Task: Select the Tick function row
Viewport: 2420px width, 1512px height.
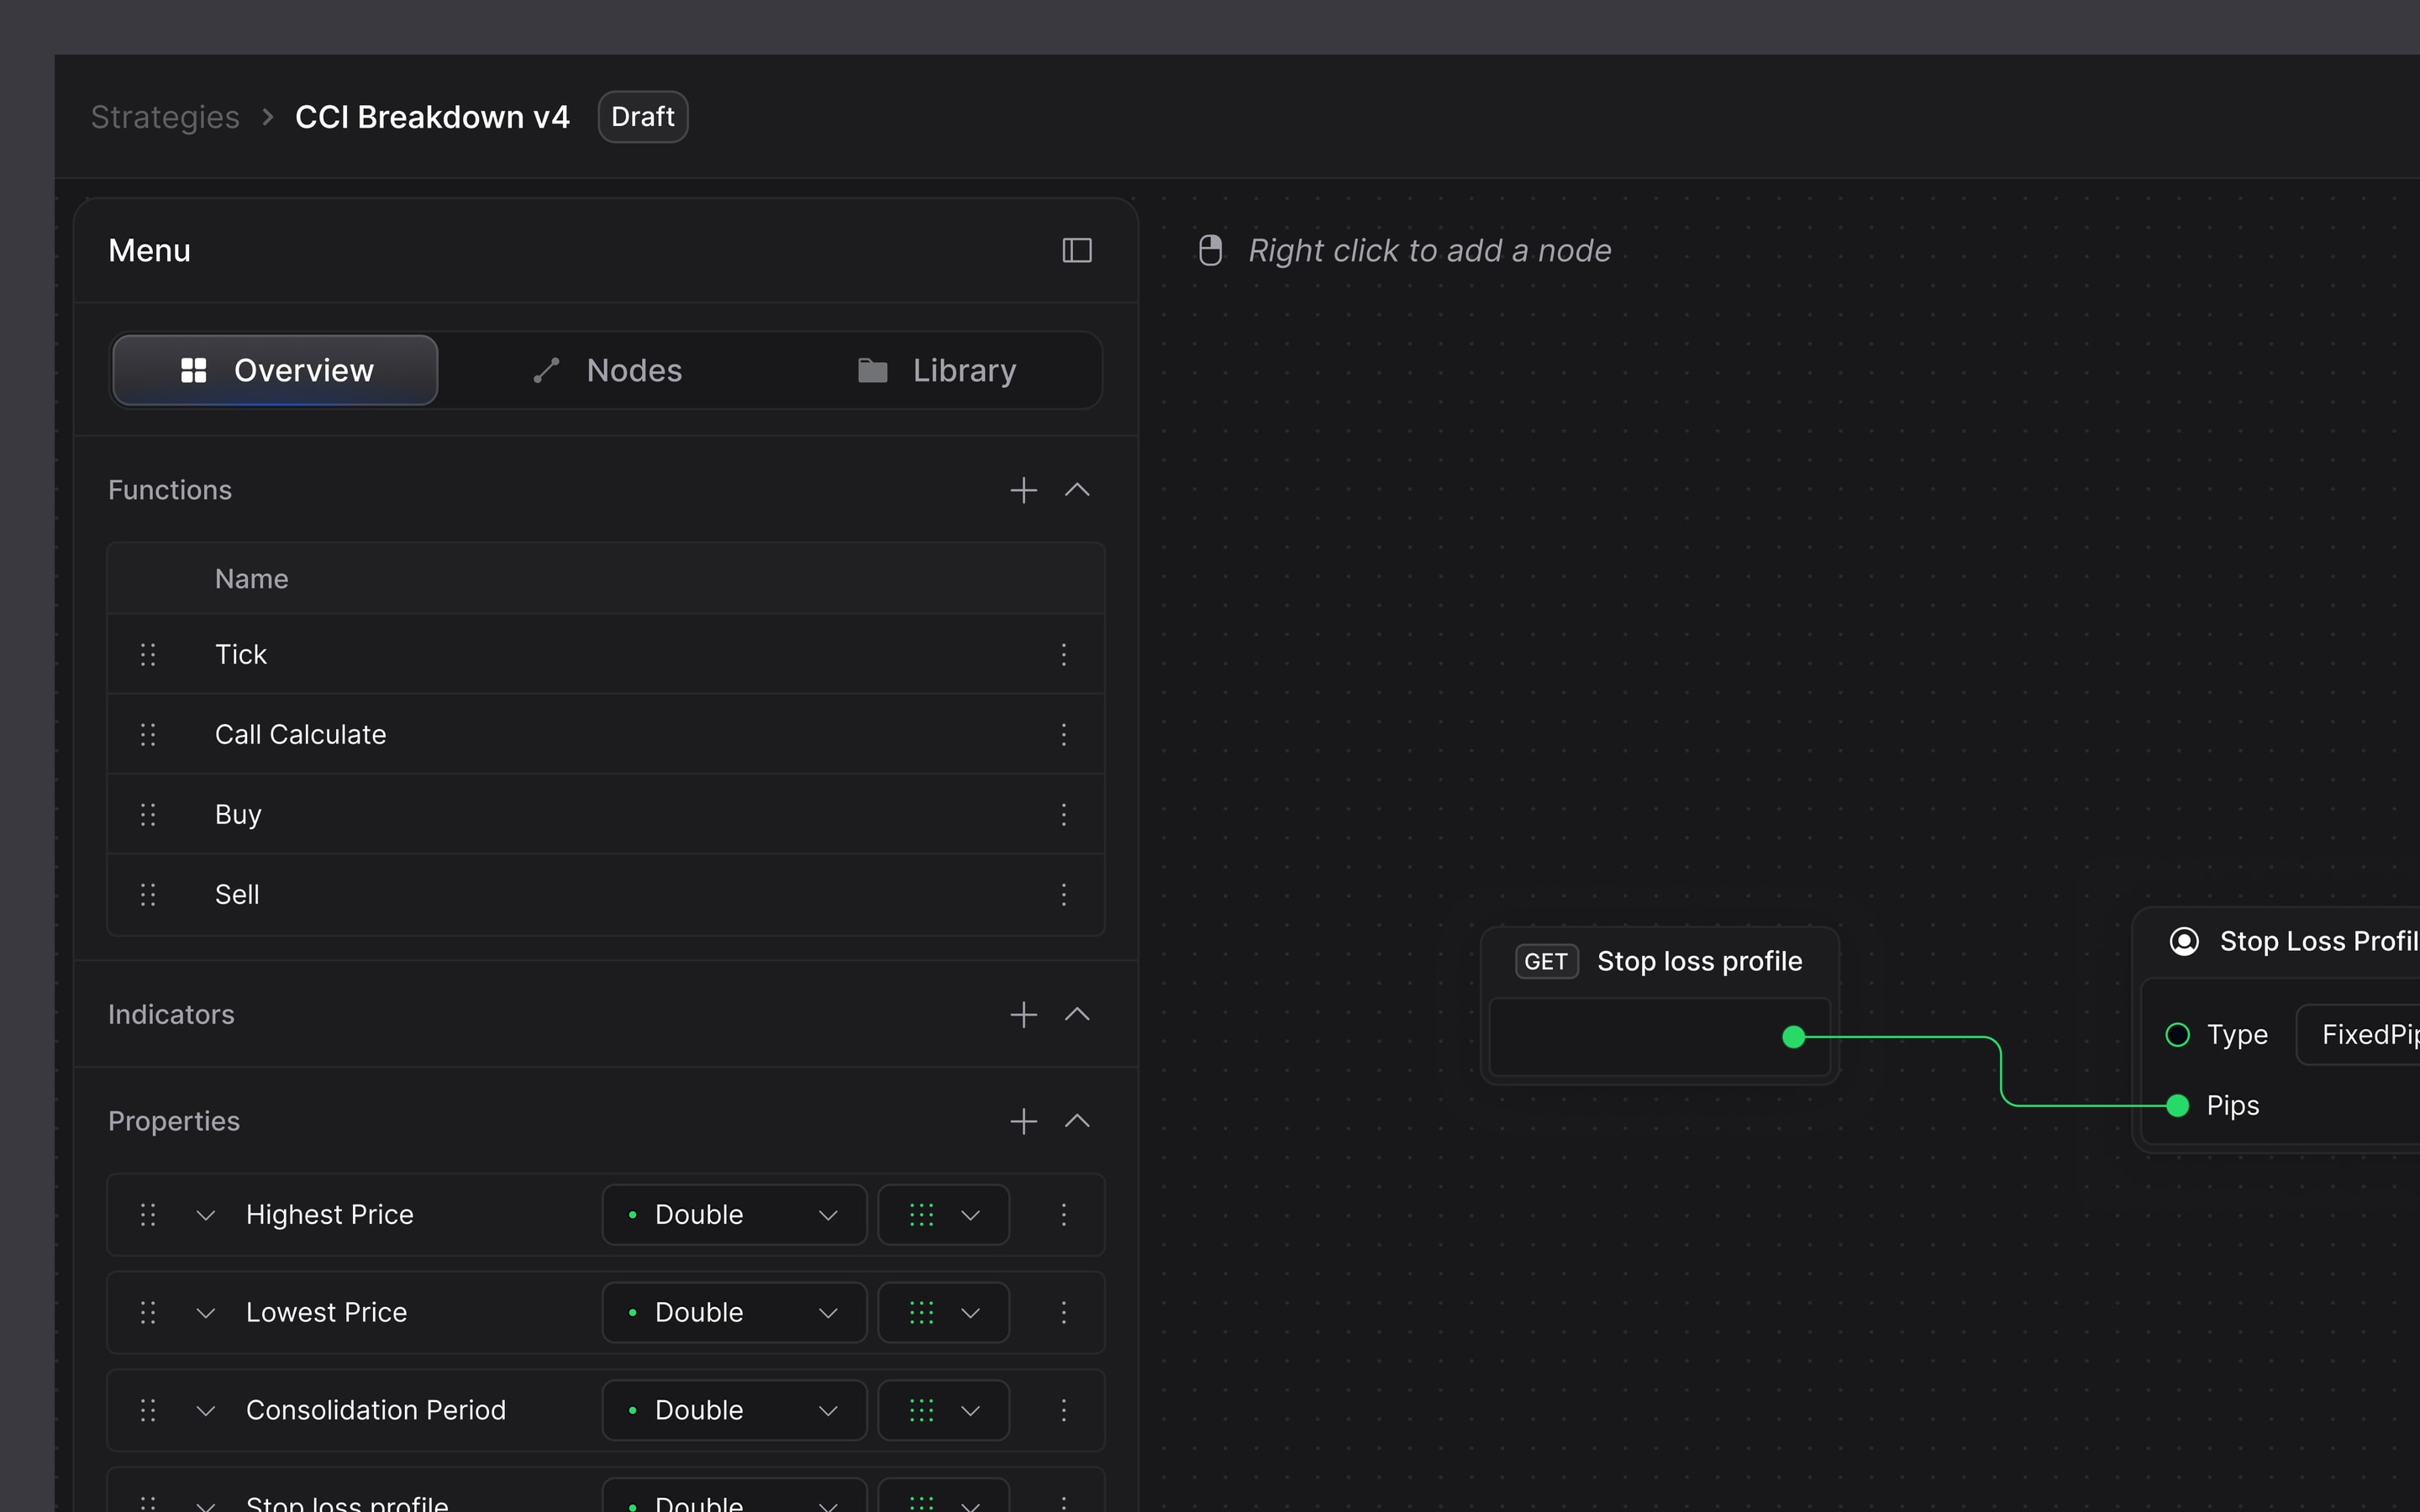Action: pos(606,655)
